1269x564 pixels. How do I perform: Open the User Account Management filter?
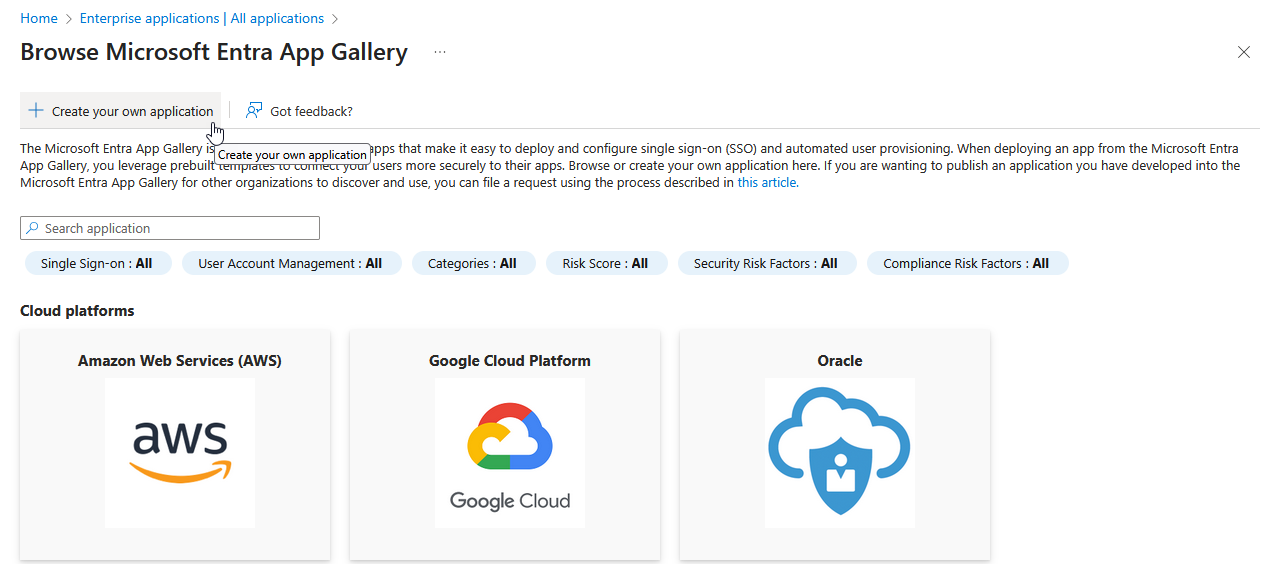point(291,263)
